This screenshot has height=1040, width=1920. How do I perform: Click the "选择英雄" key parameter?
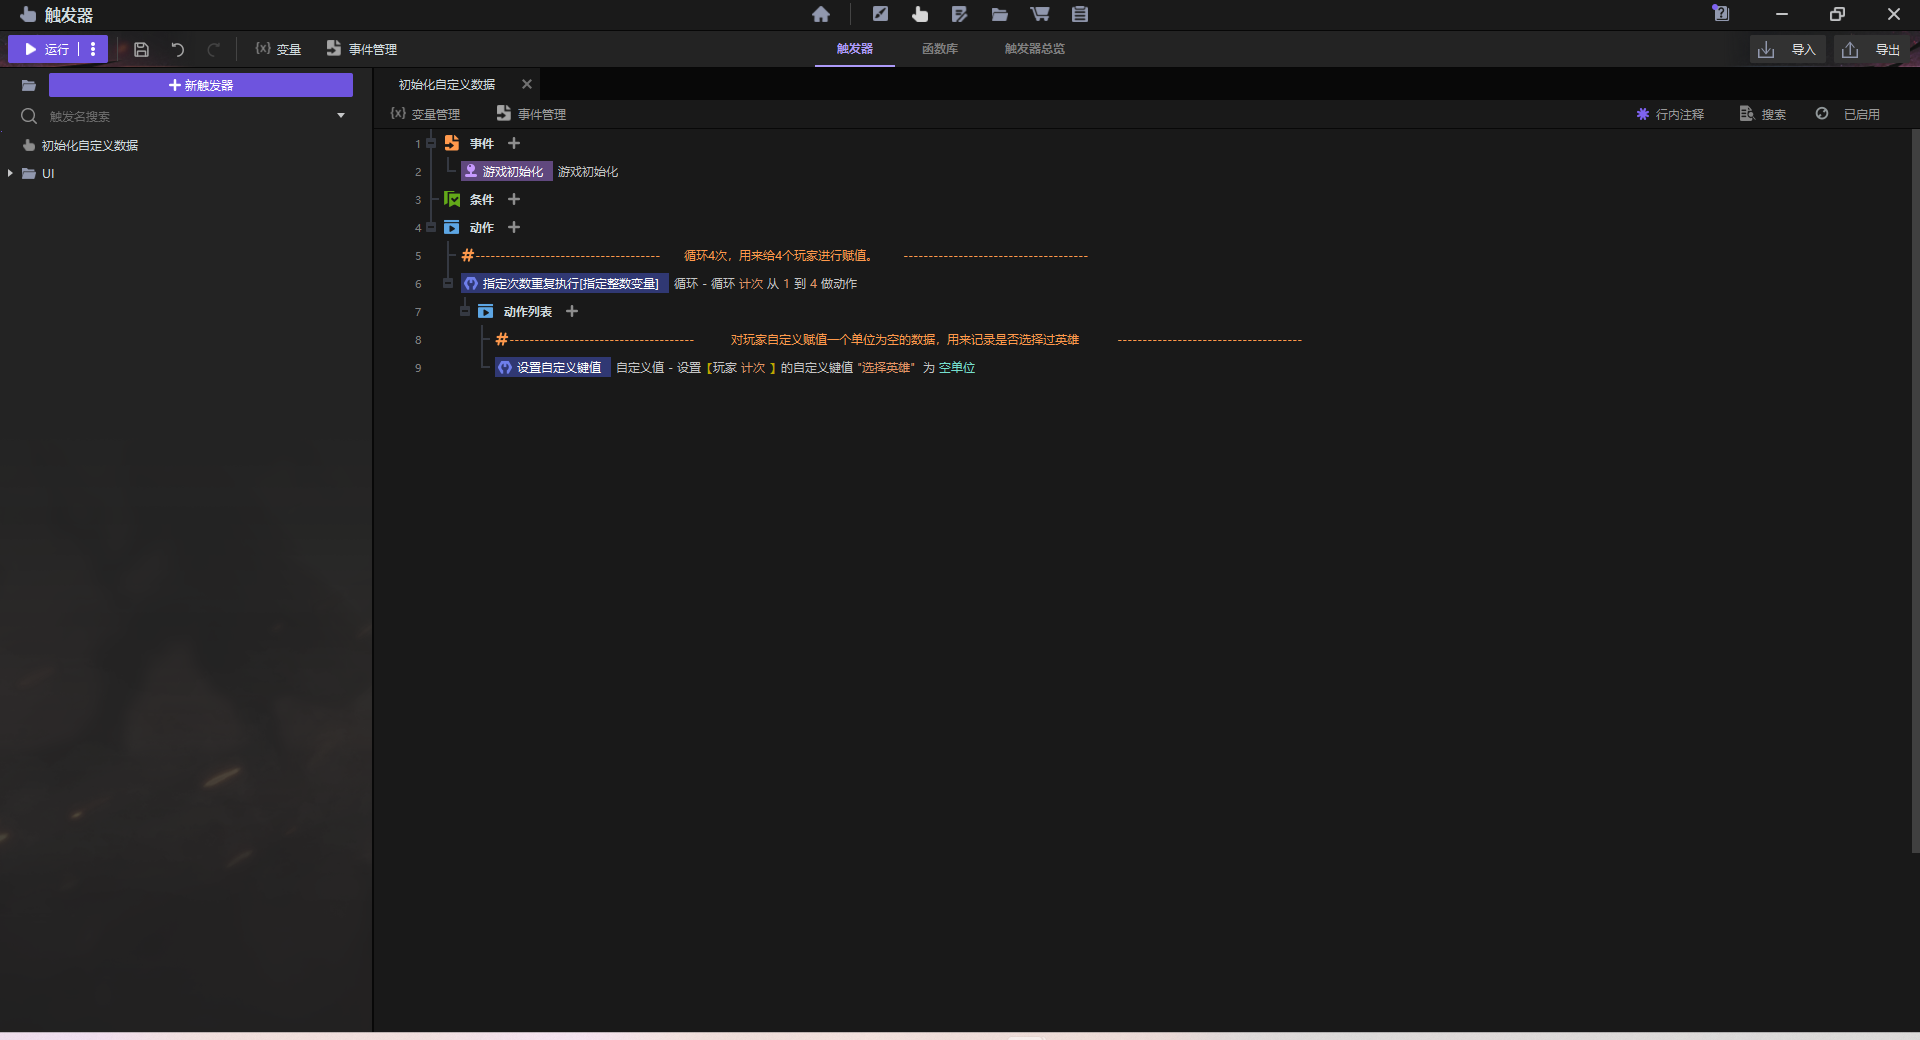pyautogui.click(x=886, y=367)
